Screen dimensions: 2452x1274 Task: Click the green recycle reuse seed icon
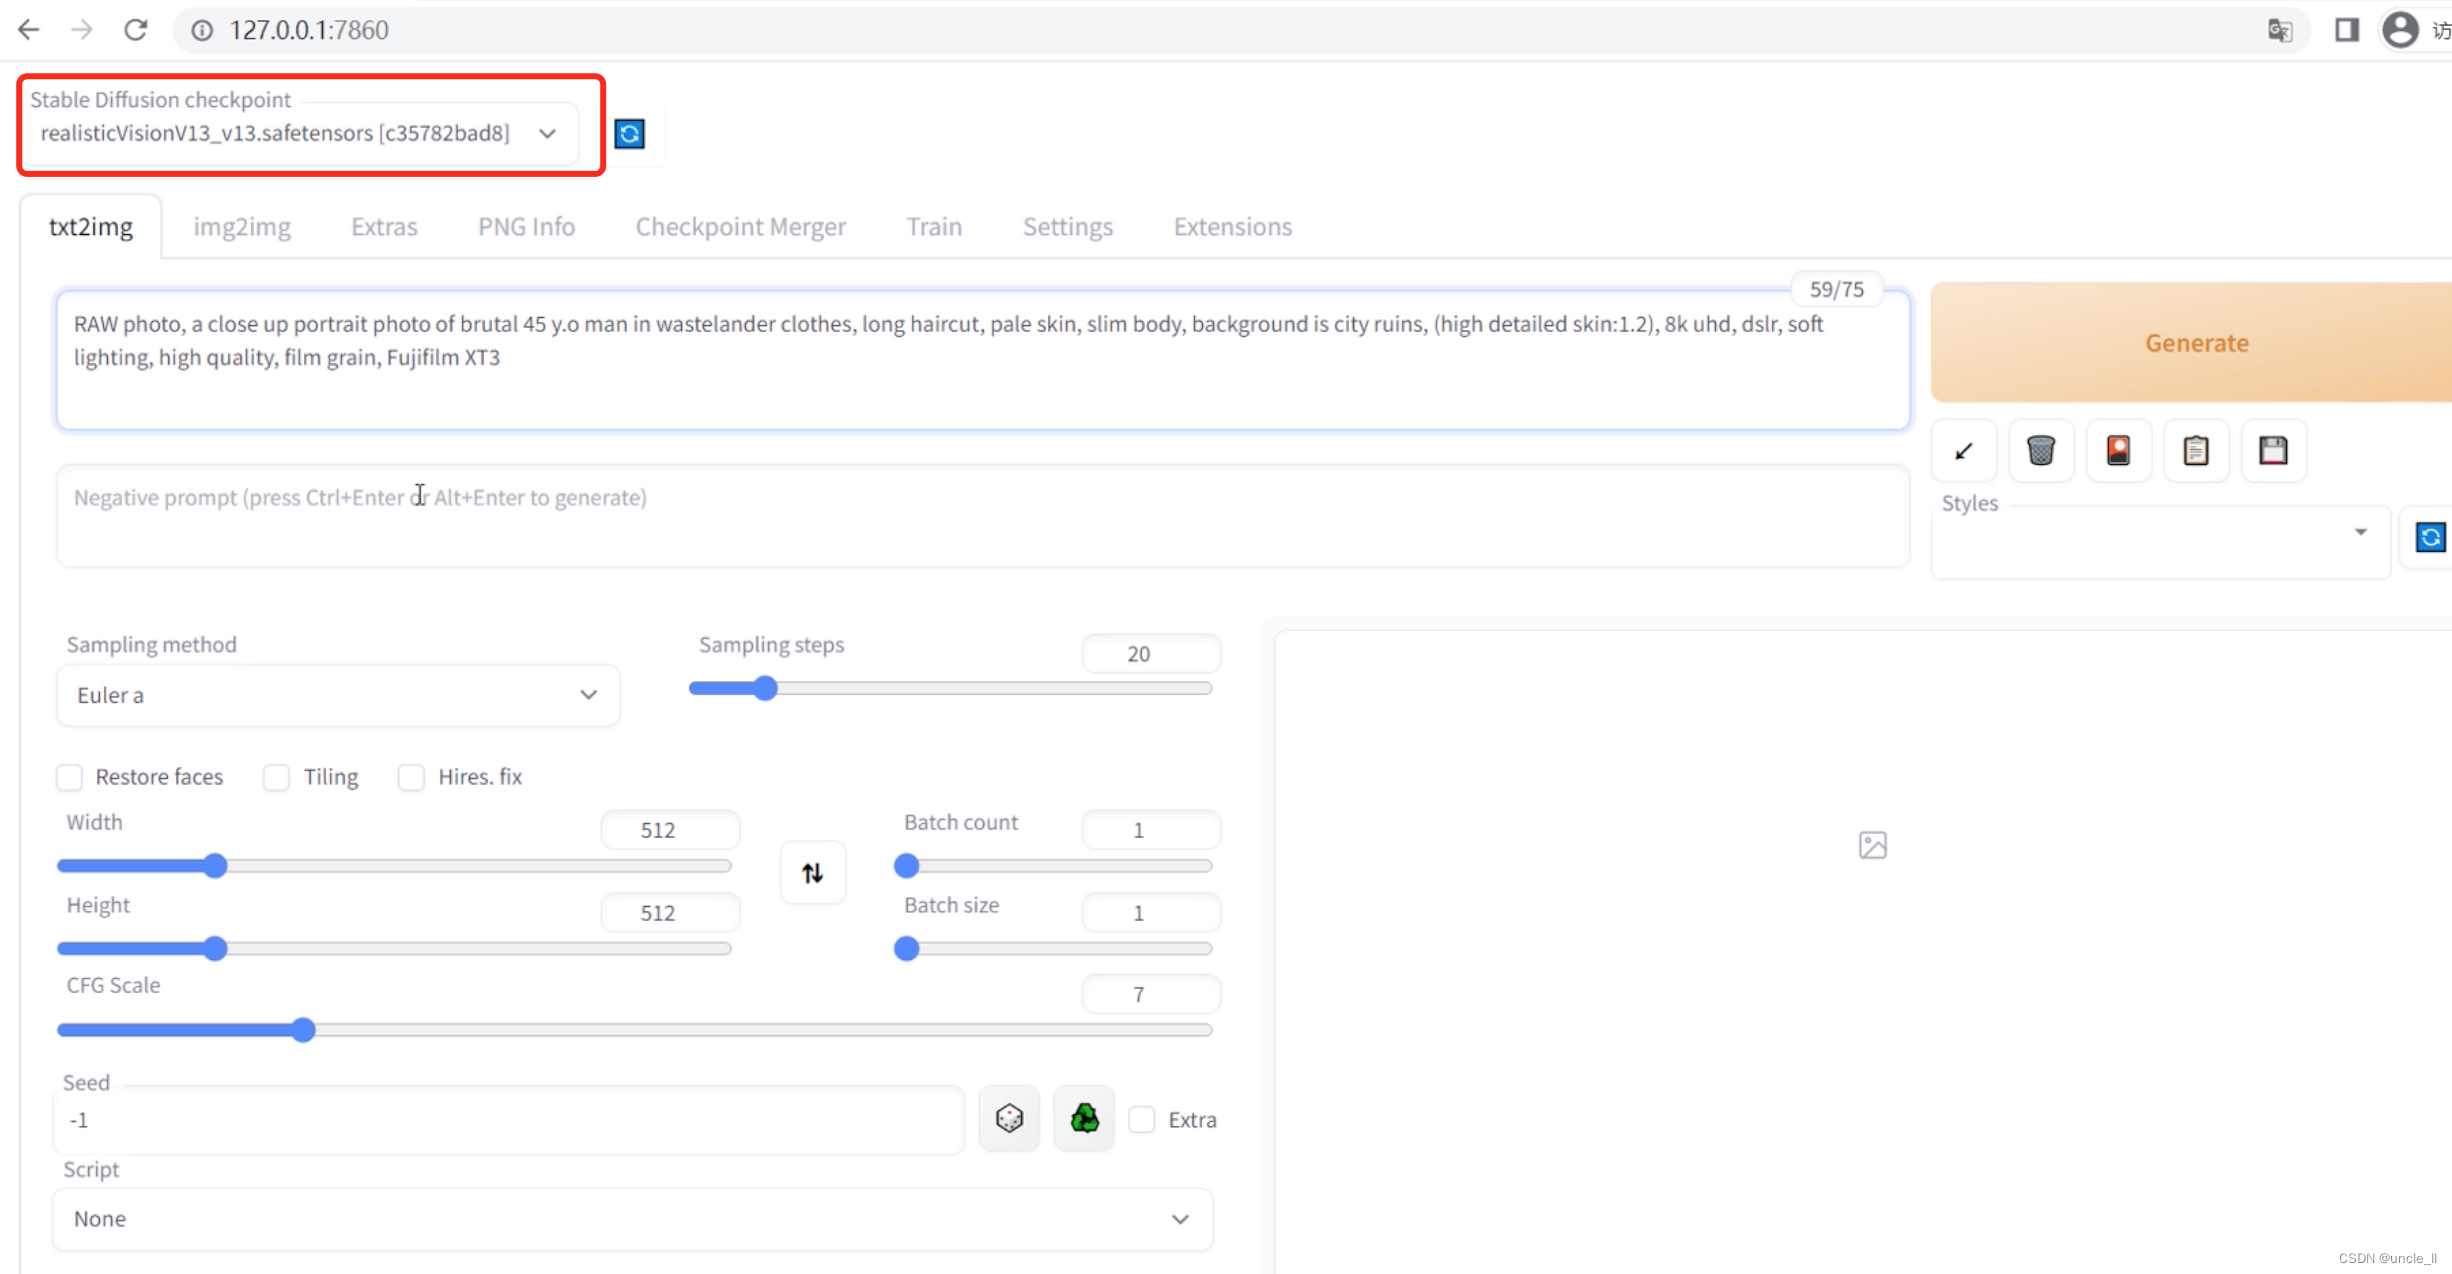pyautogui.click(x=1084, y=1118)
